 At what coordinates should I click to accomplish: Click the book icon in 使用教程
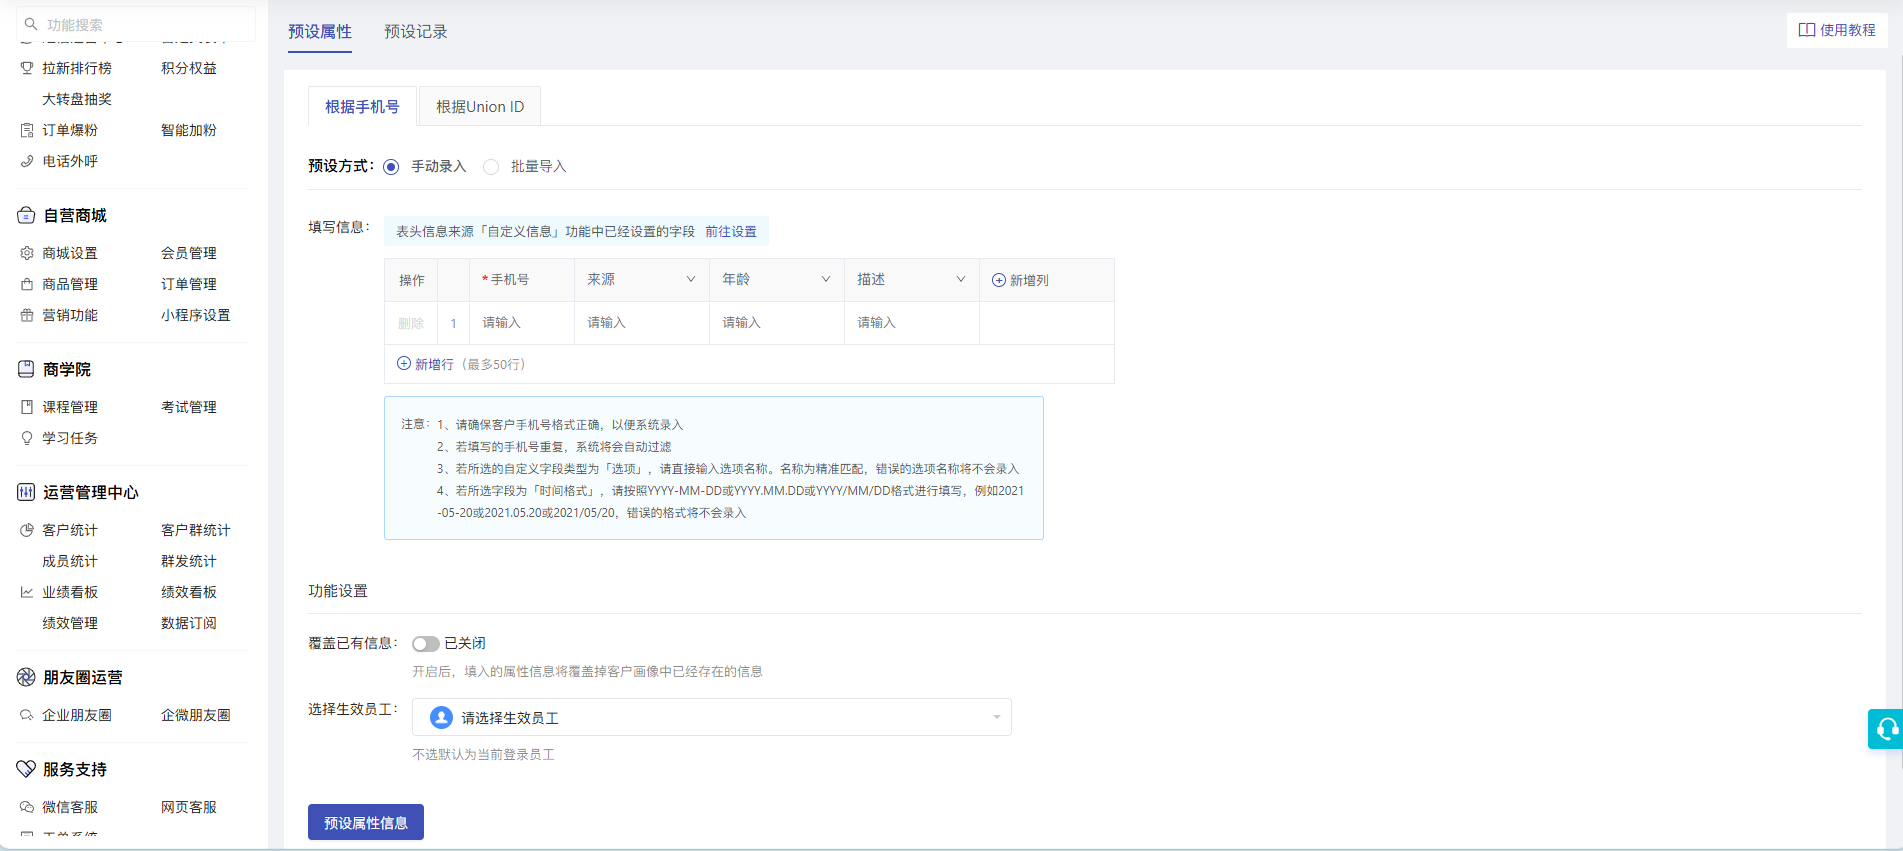(1807, 30)
